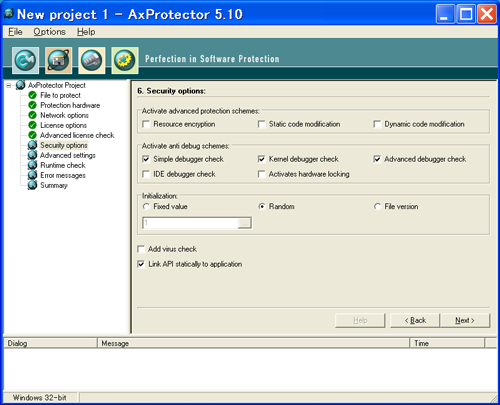The image size is (500, 405).
Task: Click the first teal CodeMeter toolbar icon
Action: tap(26, 60)
